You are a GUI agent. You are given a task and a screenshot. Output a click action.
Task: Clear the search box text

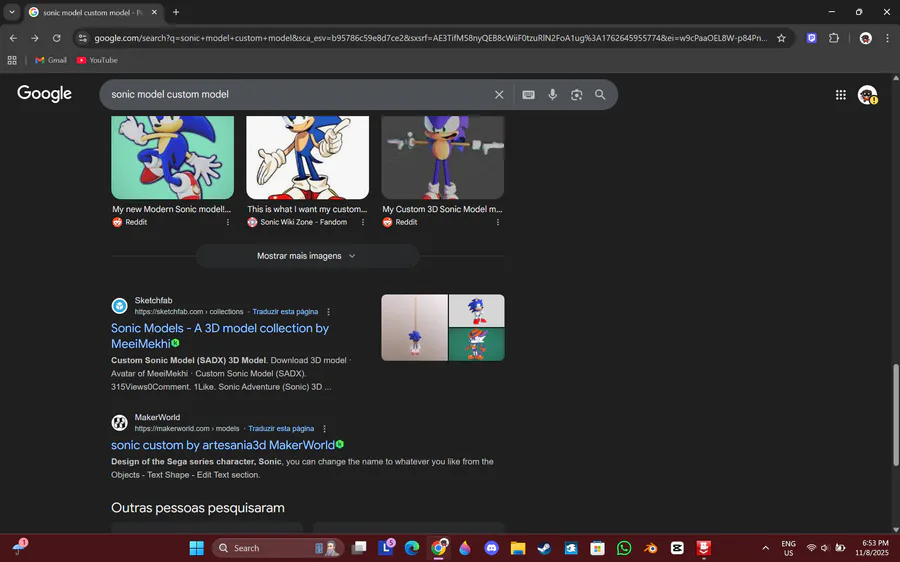click(499, 95)
